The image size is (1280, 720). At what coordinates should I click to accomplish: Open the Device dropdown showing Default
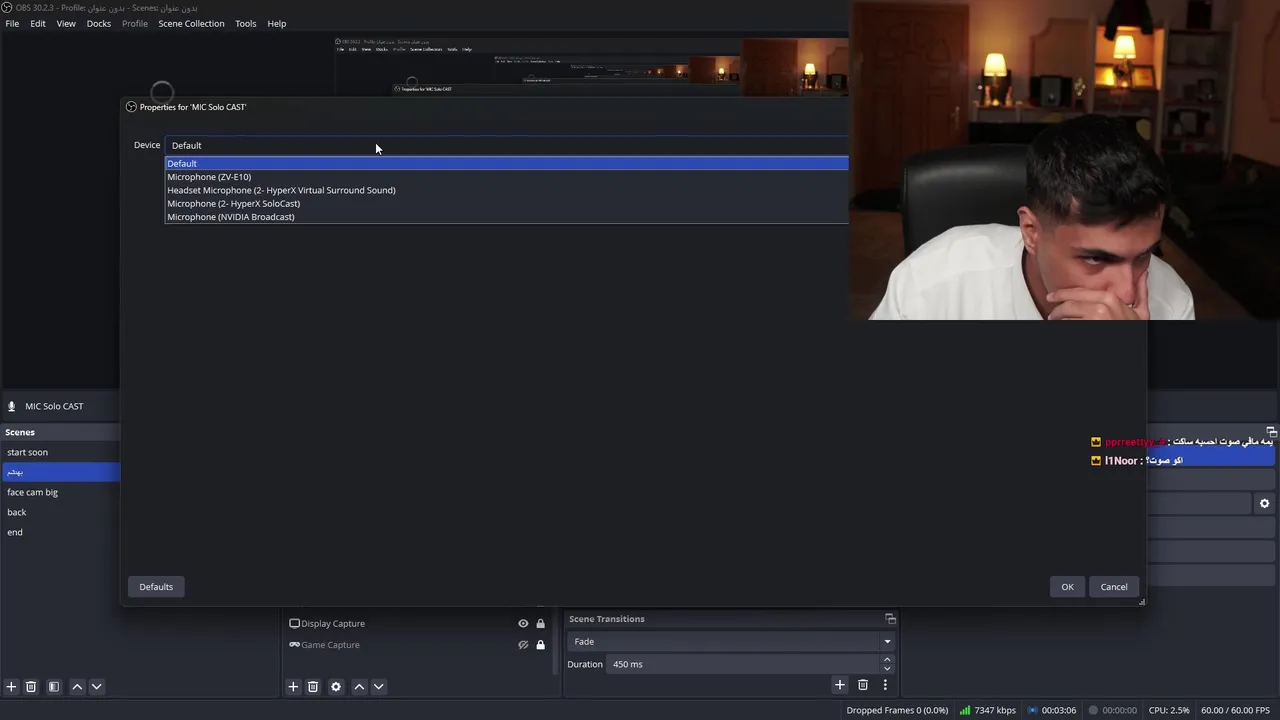506,145
